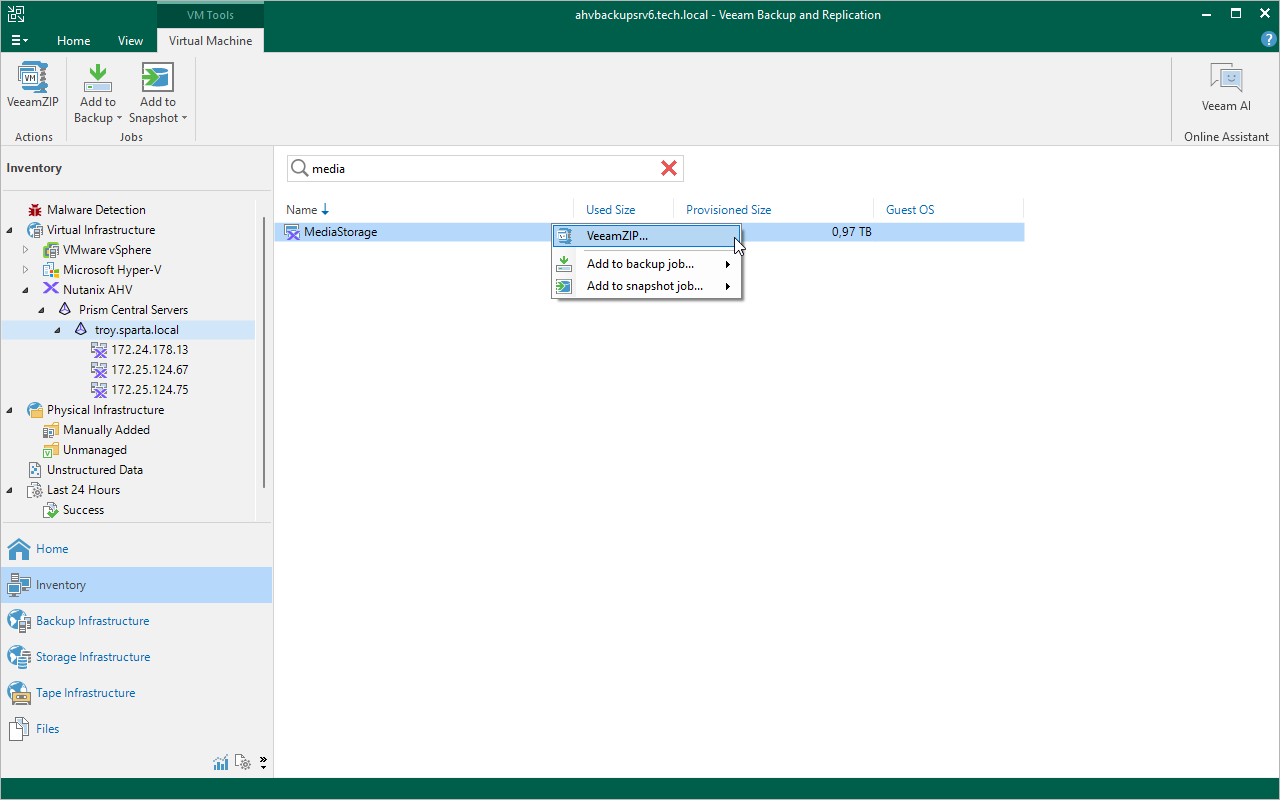1280x800 pixels.
Task: Click the Success status icon in tree
Action: click(x=51, y=510)
